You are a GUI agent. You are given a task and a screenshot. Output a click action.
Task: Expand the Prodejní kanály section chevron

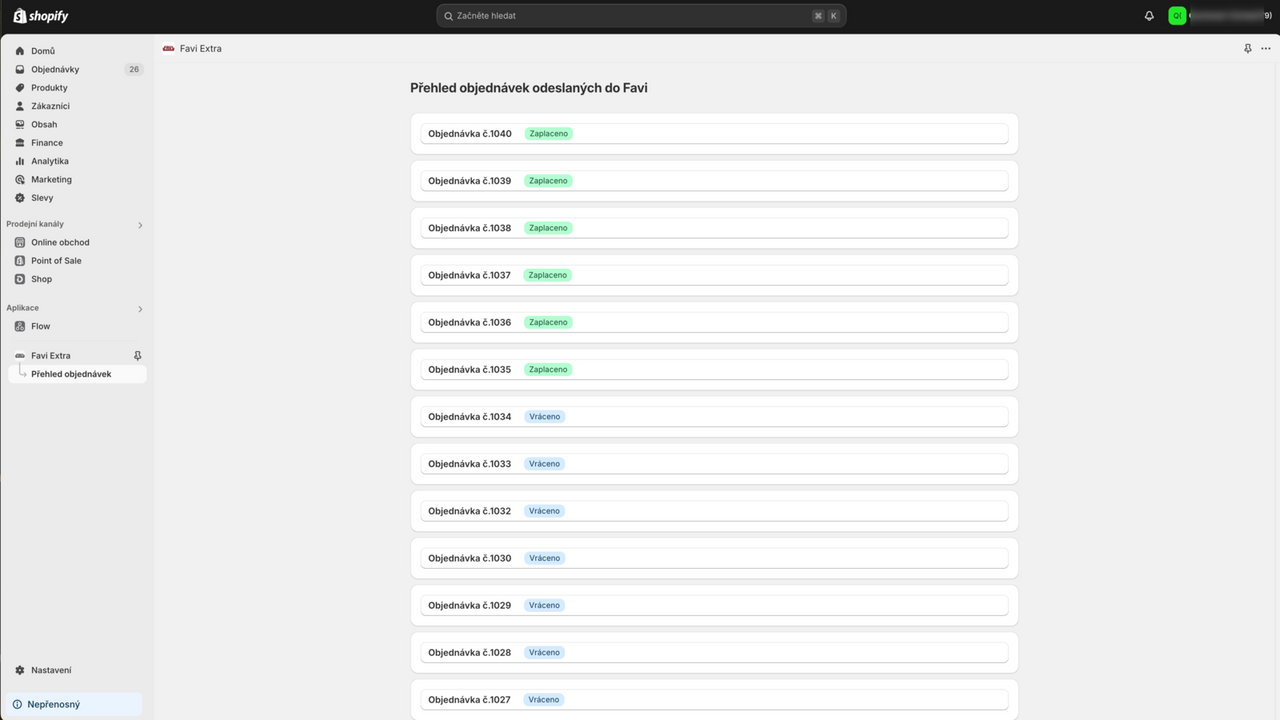140,225
